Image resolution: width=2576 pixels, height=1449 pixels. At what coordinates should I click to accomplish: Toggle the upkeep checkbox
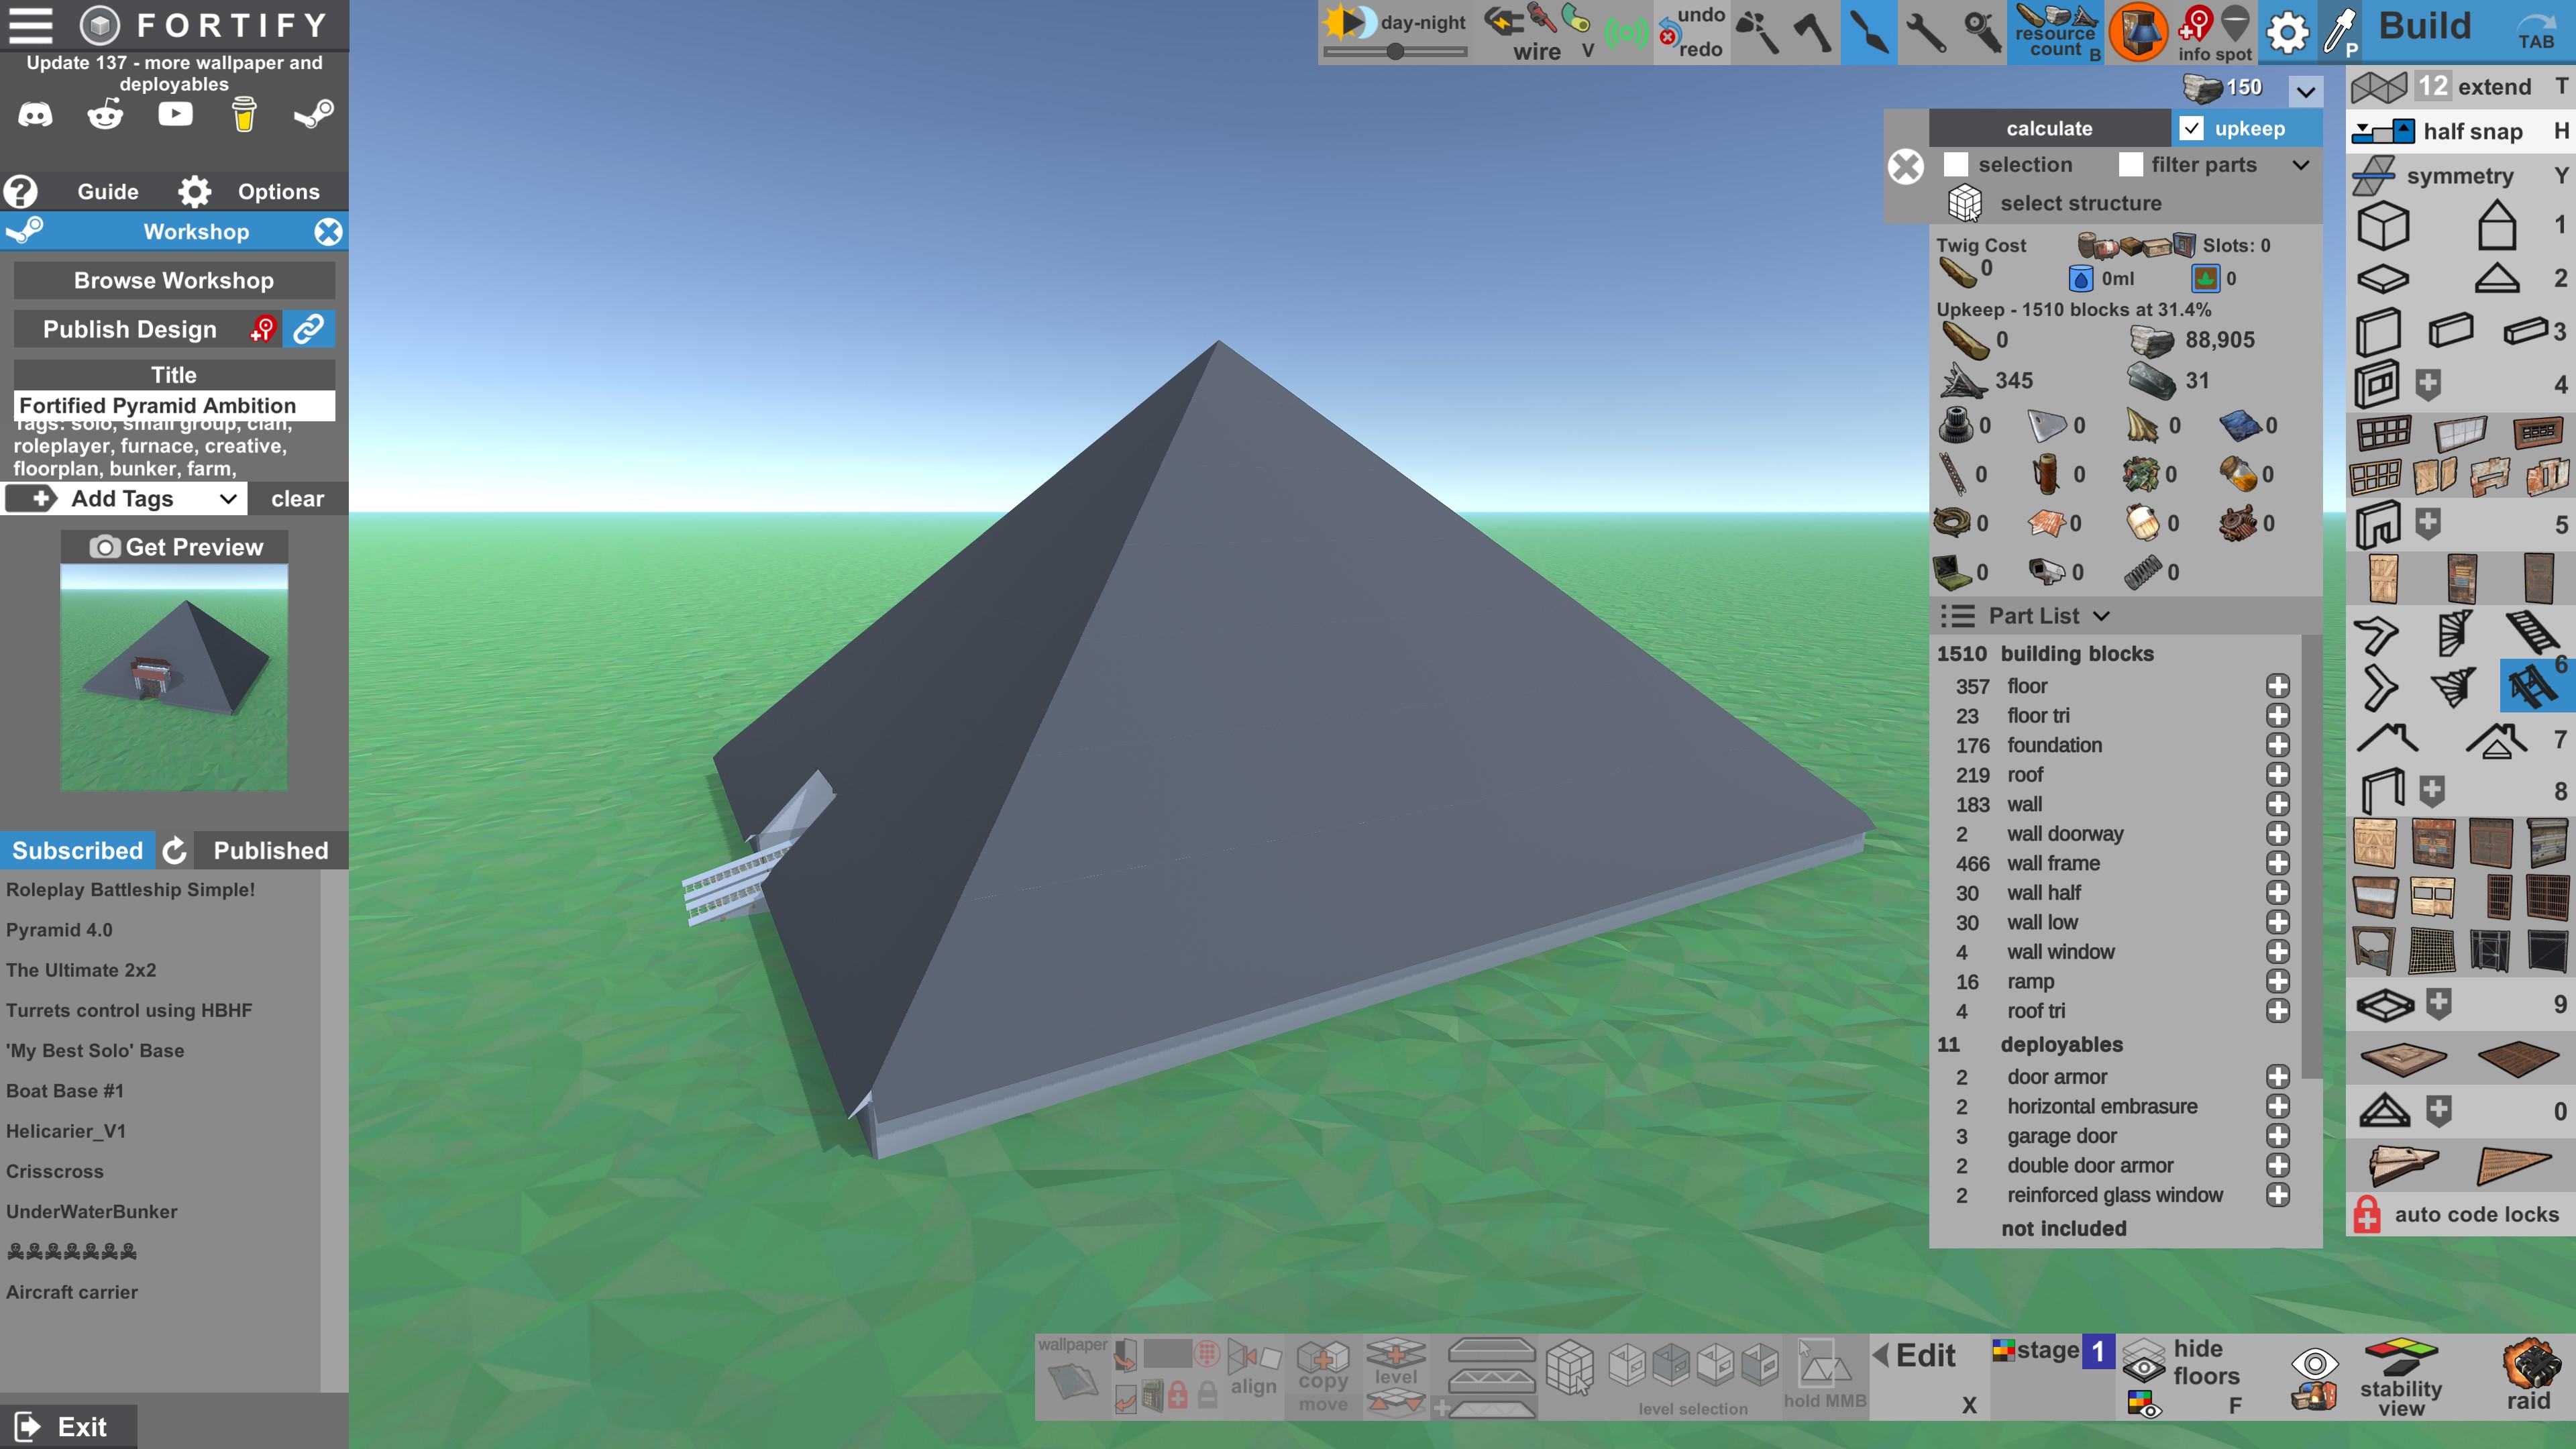coord(2191,128)
